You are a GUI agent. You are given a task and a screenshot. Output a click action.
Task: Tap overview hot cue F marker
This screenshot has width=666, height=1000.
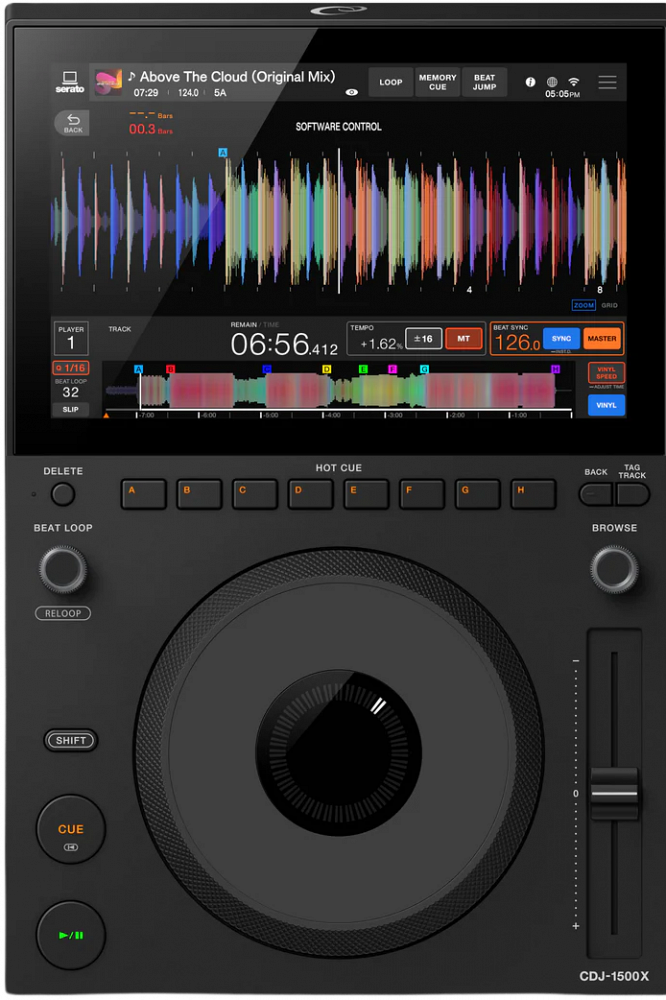click(392, 369)
